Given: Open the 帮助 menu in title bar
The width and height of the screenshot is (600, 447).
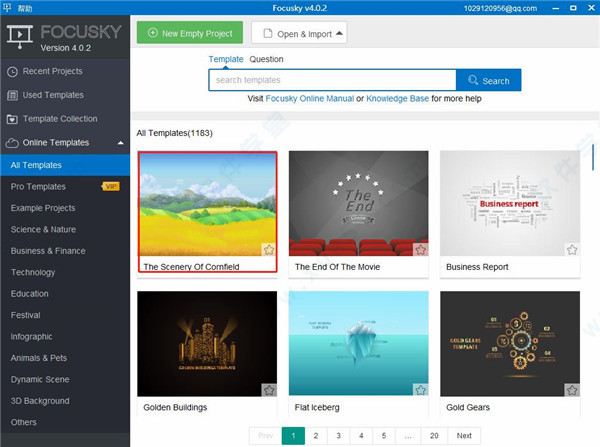Looking at the screenshot, I should point(25,6).
